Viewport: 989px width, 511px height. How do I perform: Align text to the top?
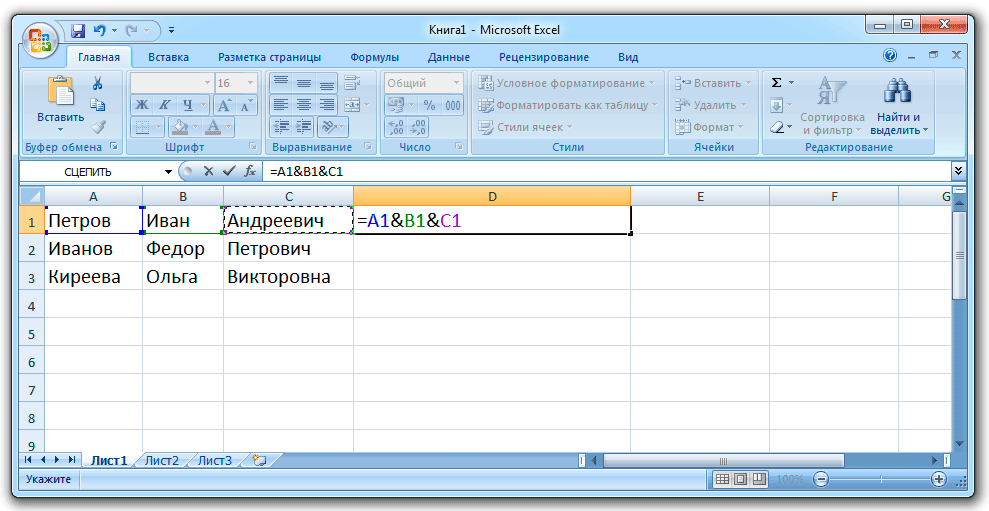pos(281,83)
